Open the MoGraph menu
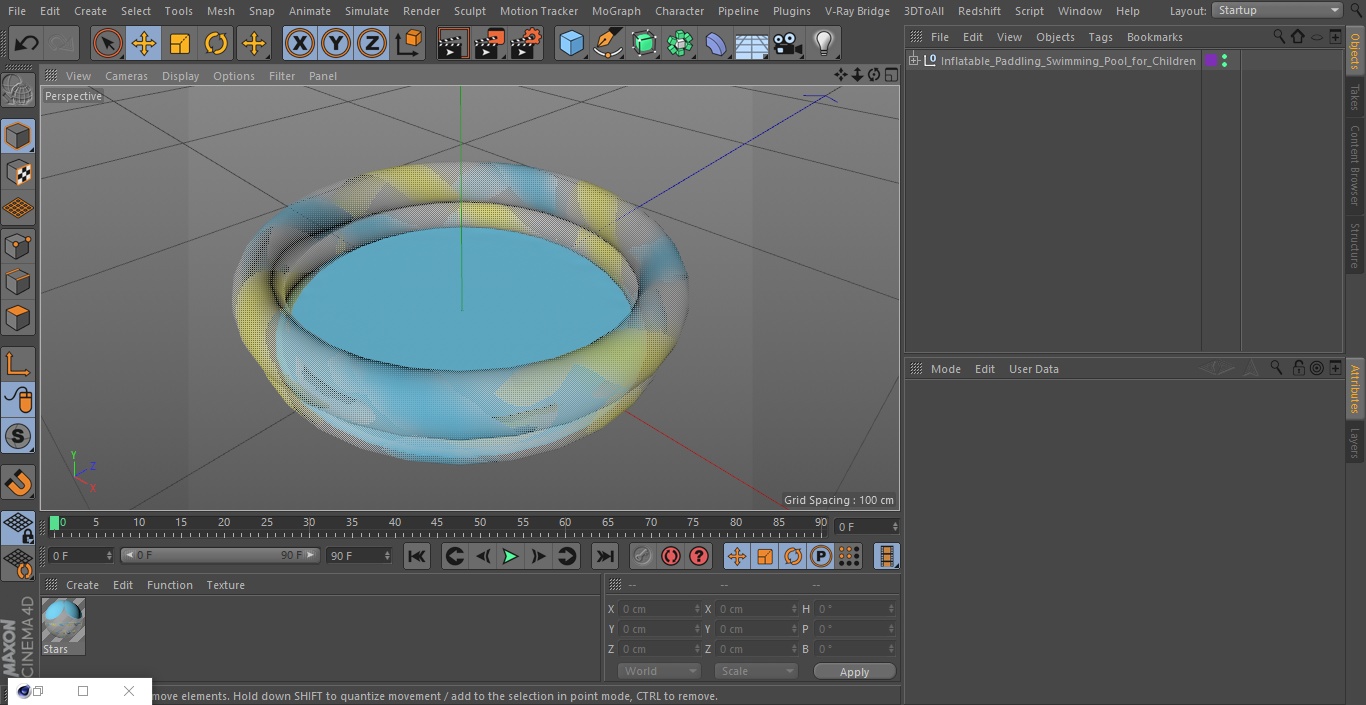Screen dimensions: 1366x705 pyautogui.click(x=616, y=11)
